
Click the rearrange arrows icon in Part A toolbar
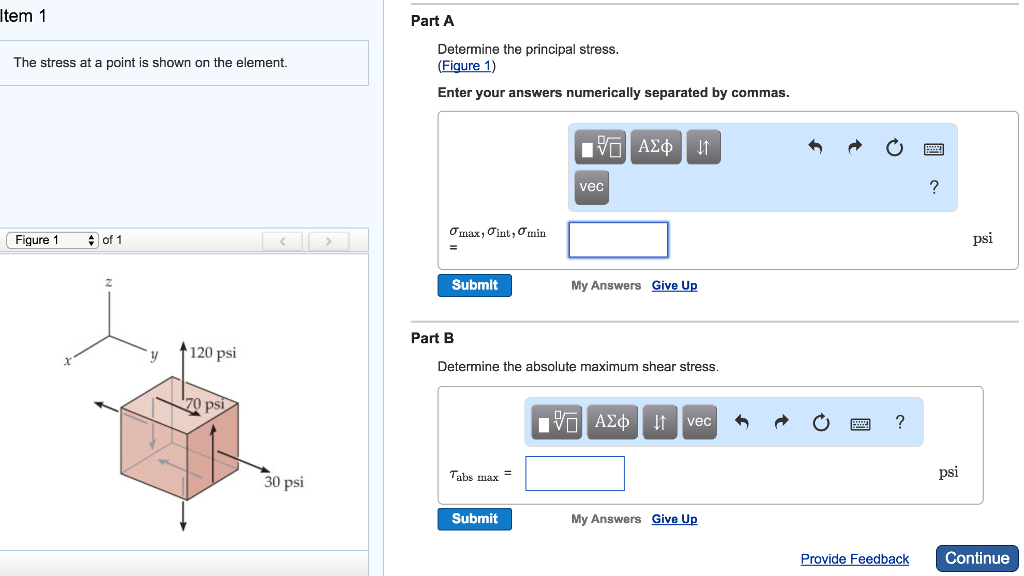[703, 146]
